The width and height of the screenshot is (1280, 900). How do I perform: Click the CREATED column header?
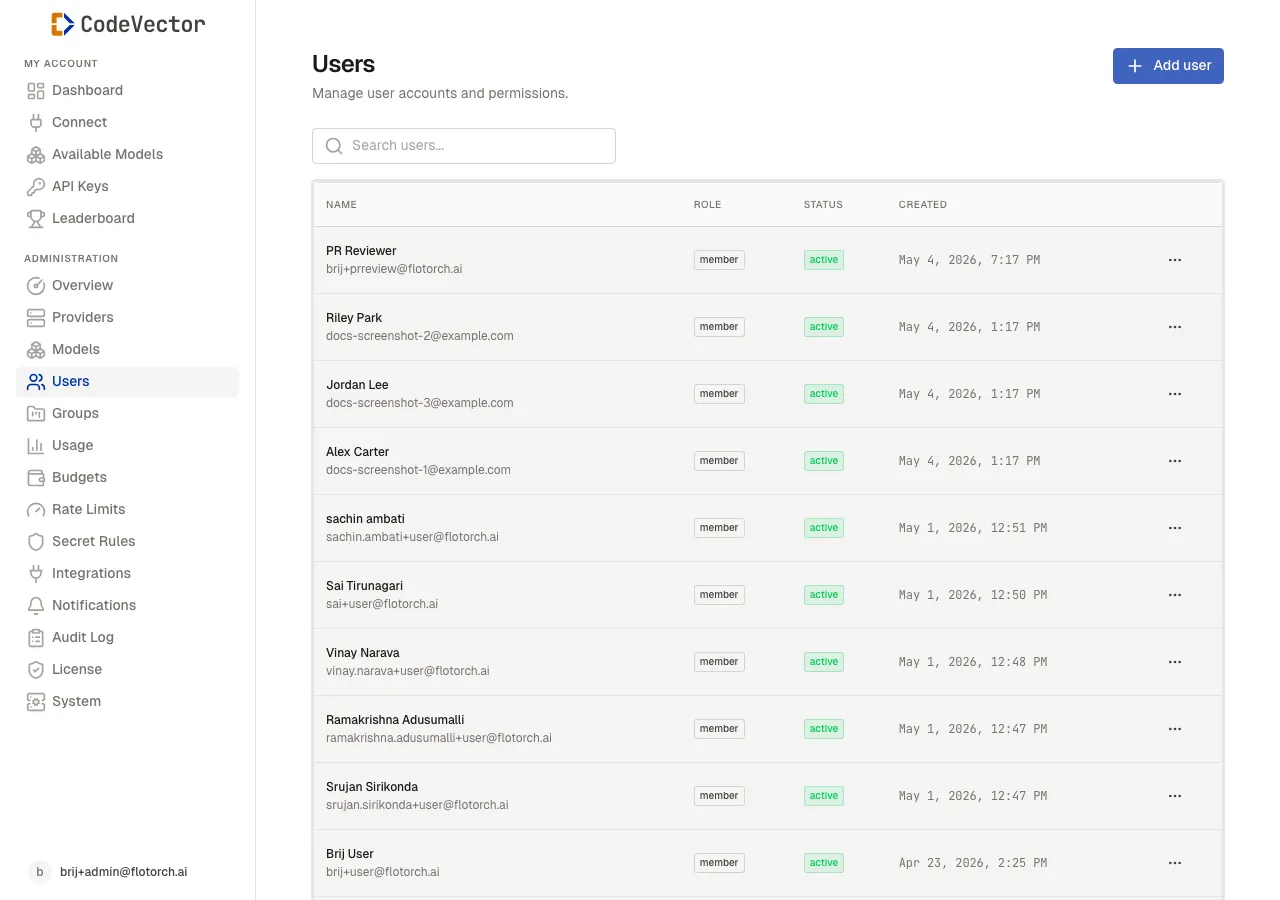coord(922,205)
